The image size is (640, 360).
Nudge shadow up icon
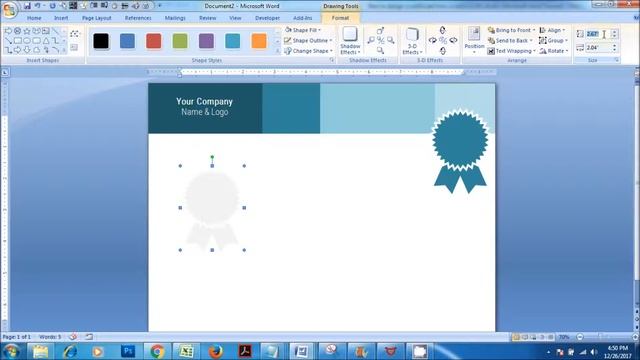380,31
